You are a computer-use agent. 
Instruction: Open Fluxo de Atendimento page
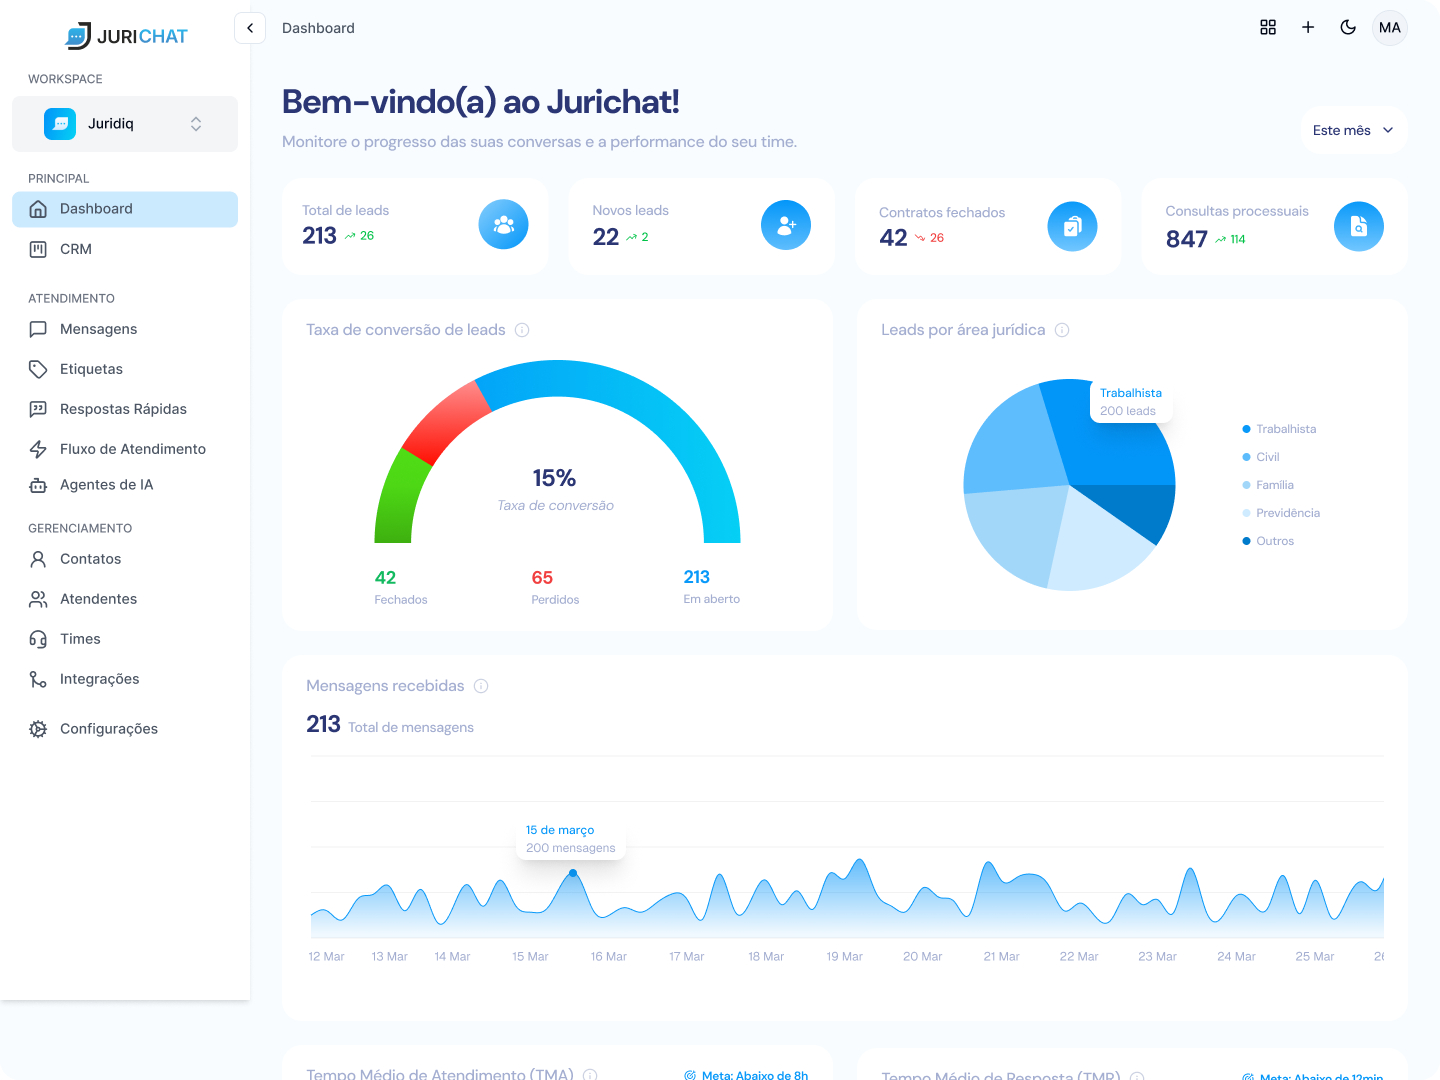(x=125, y=449)
